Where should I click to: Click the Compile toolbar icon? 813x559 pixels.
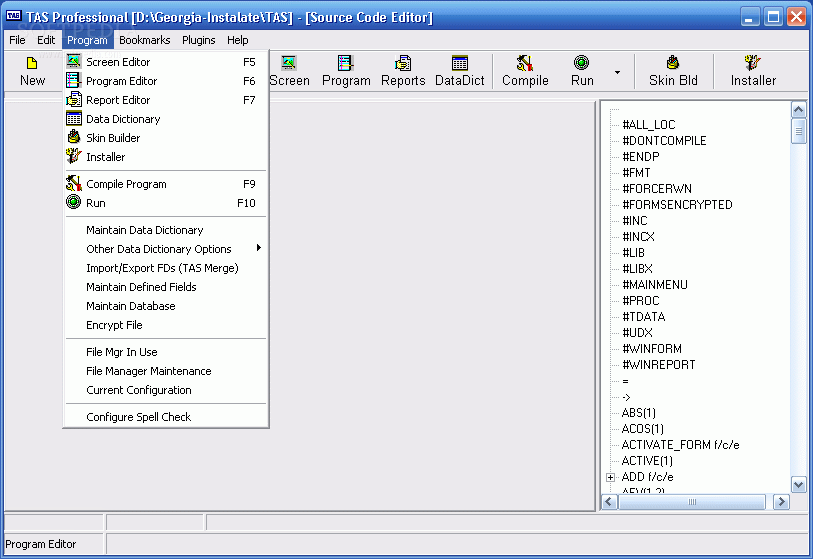(x=525, y=72)
